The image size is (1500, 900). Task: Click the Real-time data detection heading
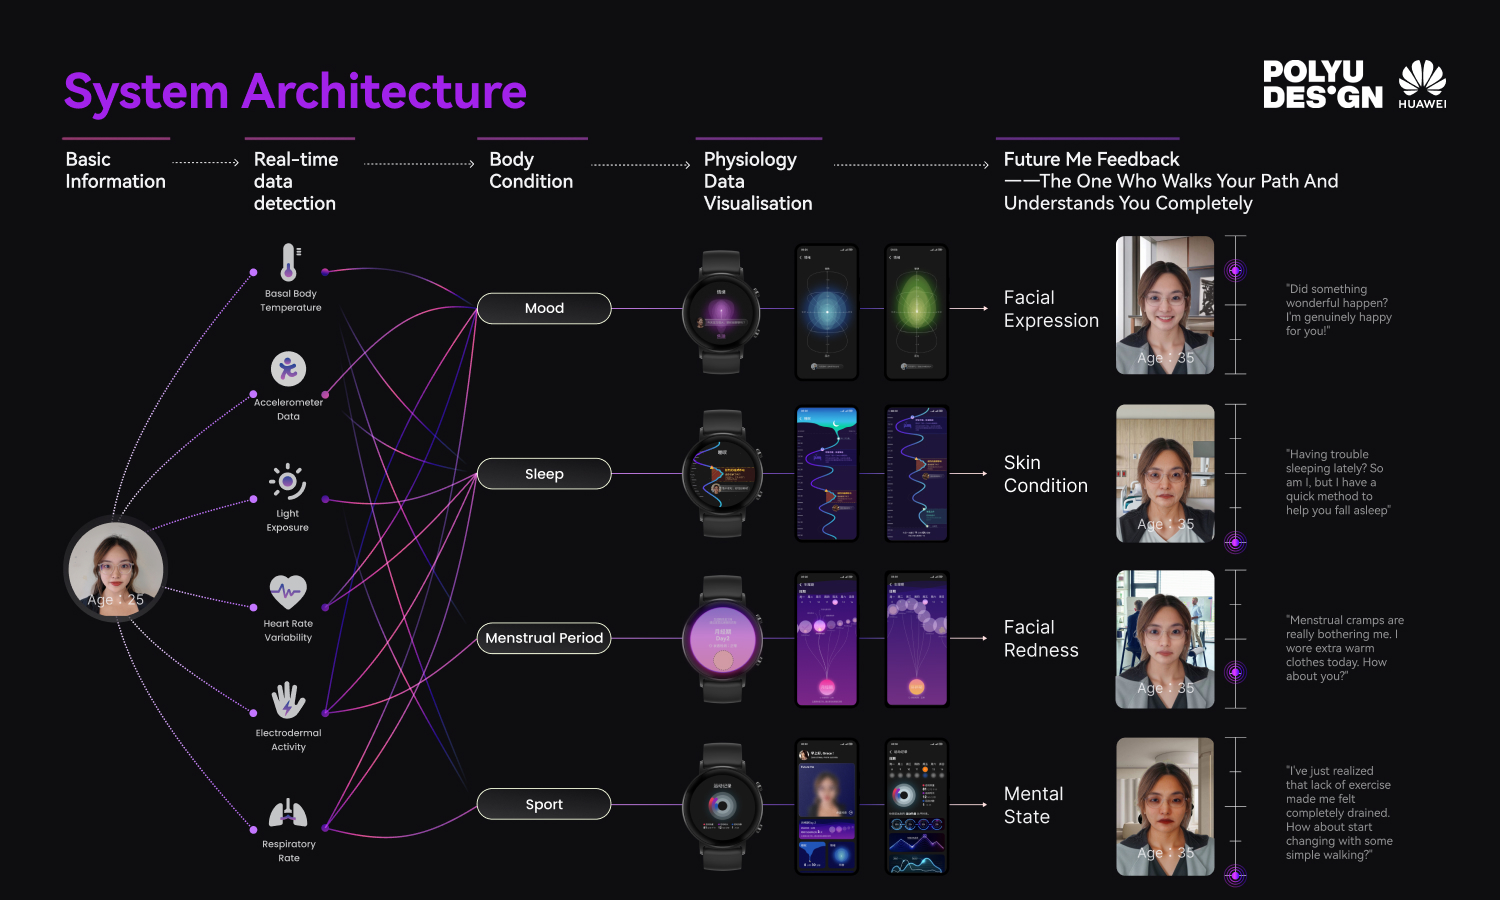(x=296, y=181)
